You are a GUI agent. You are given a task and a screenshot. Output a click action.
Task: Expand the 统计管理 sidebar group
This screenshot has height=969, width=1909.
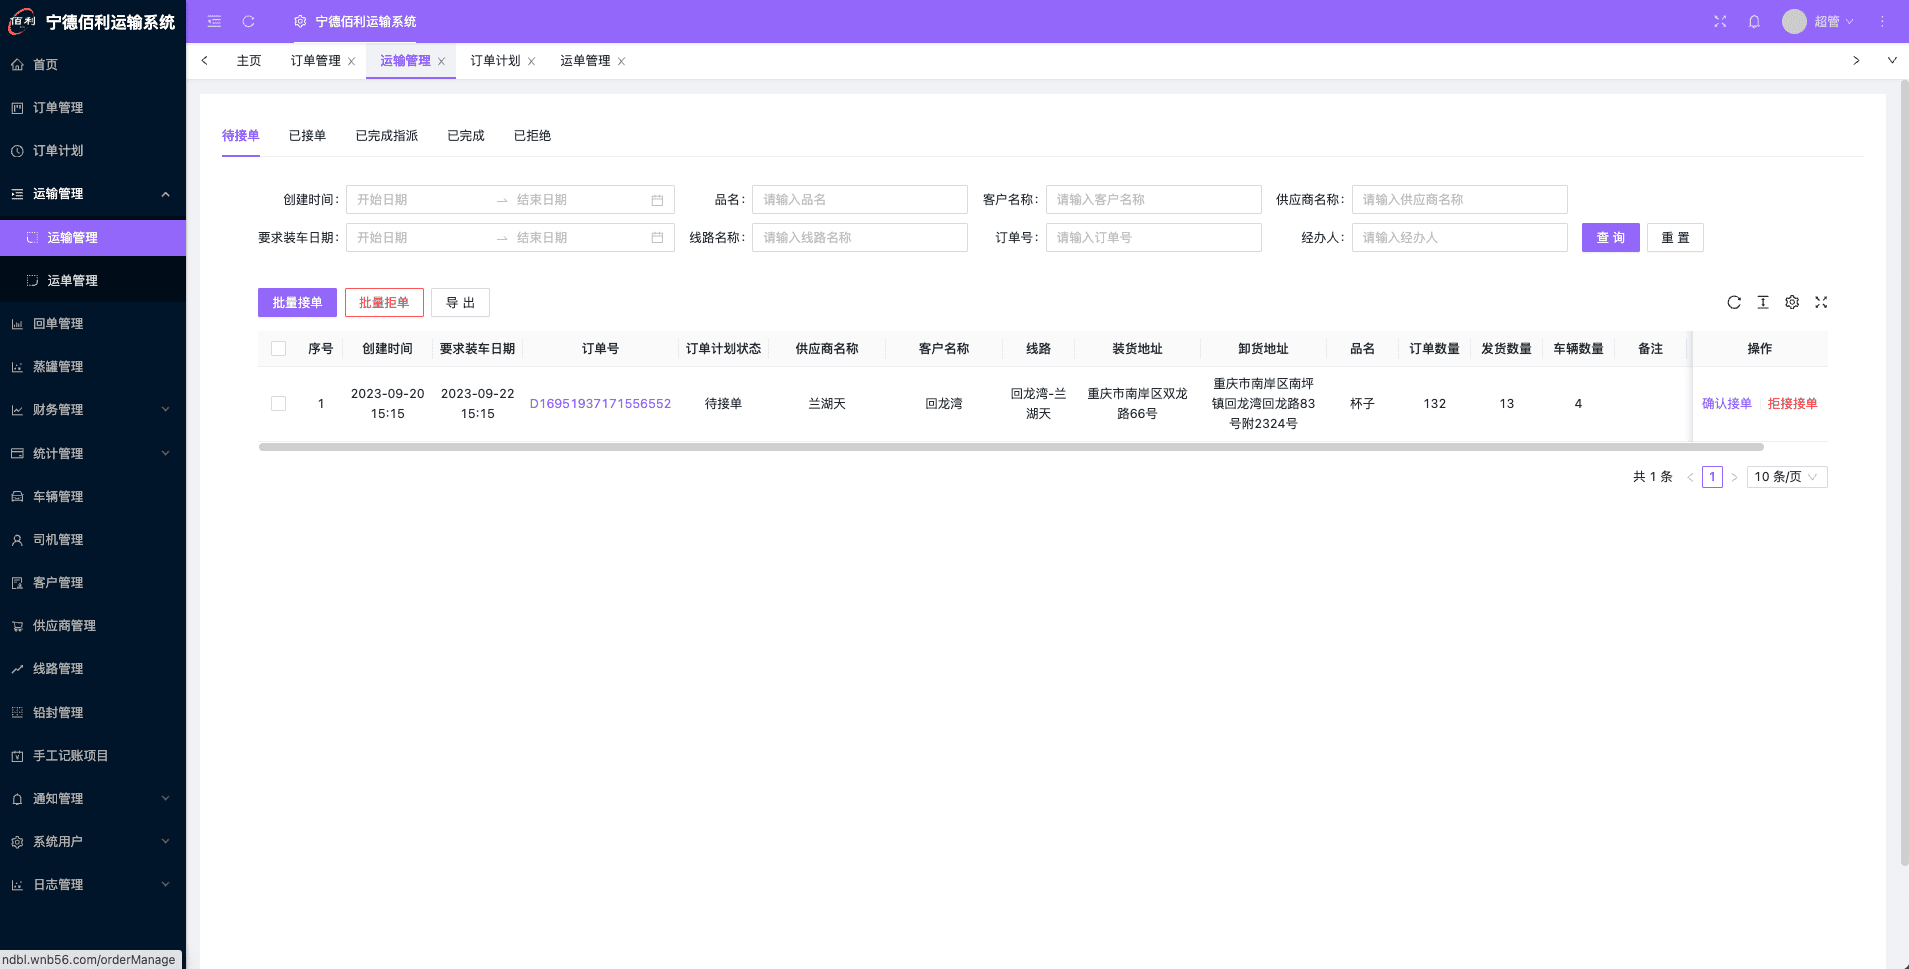93,453
